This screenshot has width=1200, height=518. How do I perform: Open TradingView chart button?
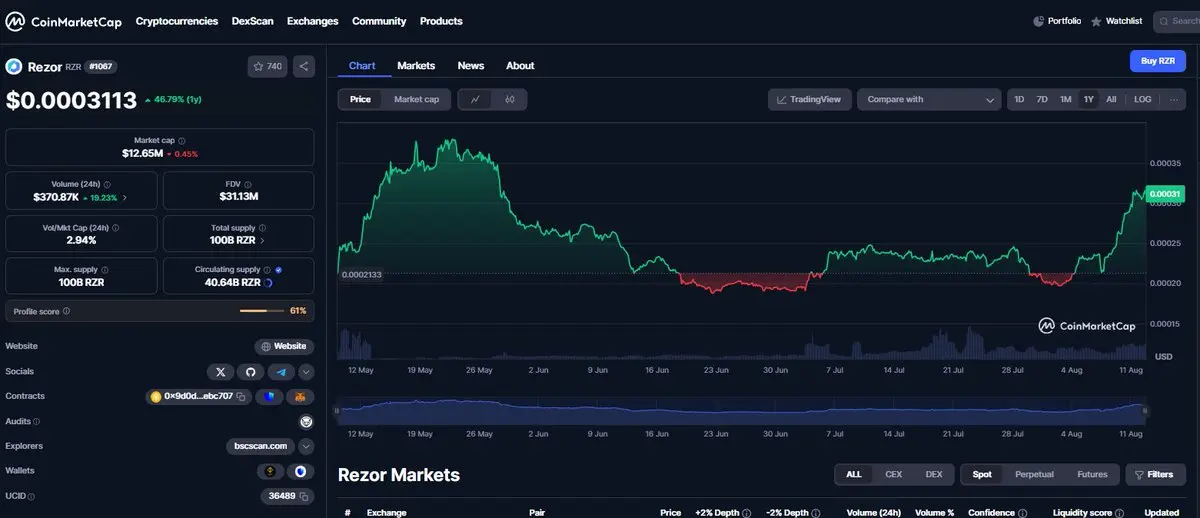click(x=811, y=99)
